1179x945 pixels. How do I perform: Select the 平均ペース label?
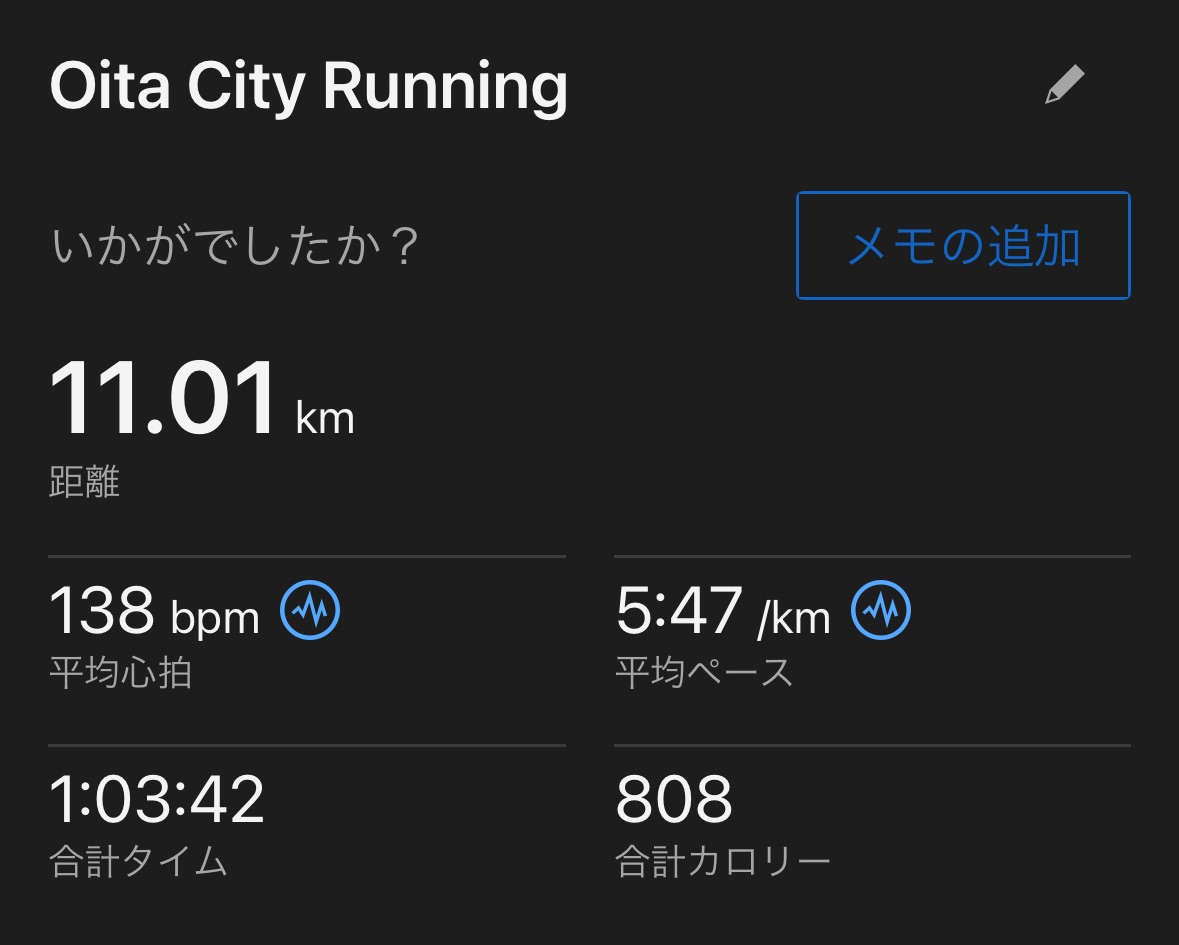tap(704, 673)
